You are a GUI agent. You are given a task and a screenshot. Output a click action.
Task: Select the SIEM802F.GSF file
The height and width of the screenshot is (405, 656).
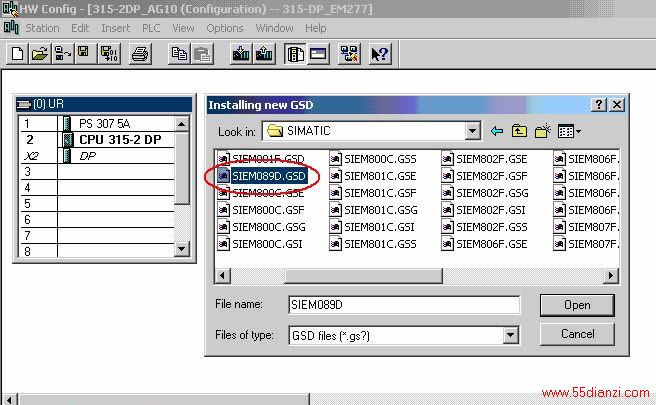pos(485,176)
